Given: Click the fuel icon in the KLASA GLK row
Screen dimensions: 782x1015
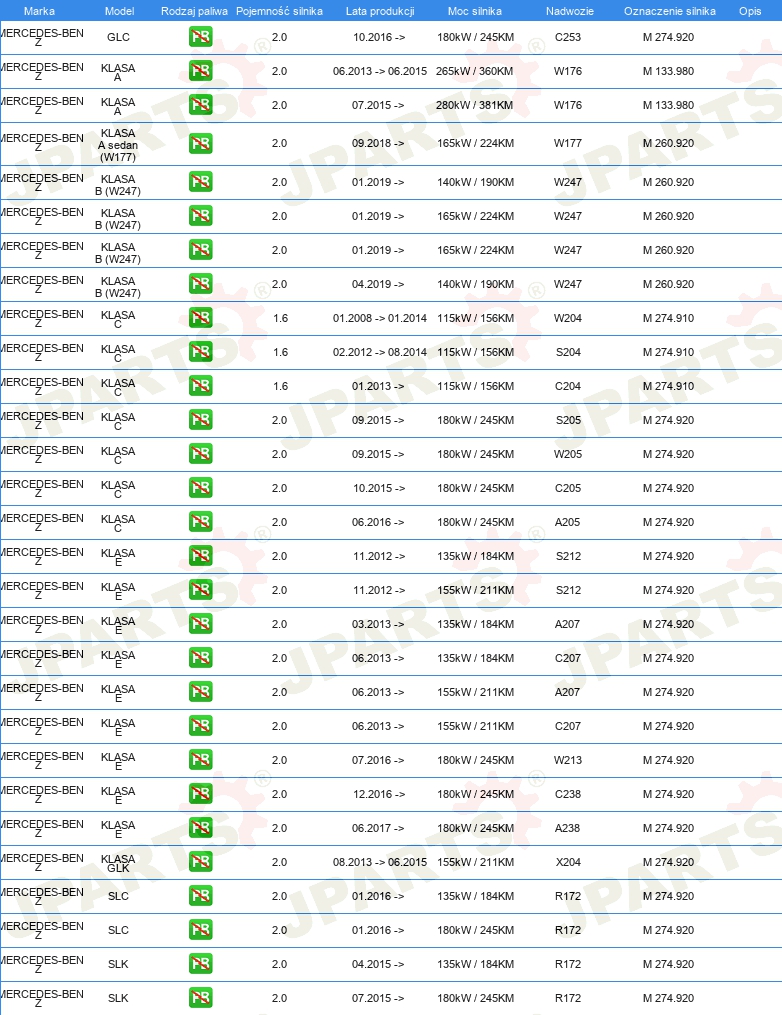Looking at the screenshot, I should (201, 862).
